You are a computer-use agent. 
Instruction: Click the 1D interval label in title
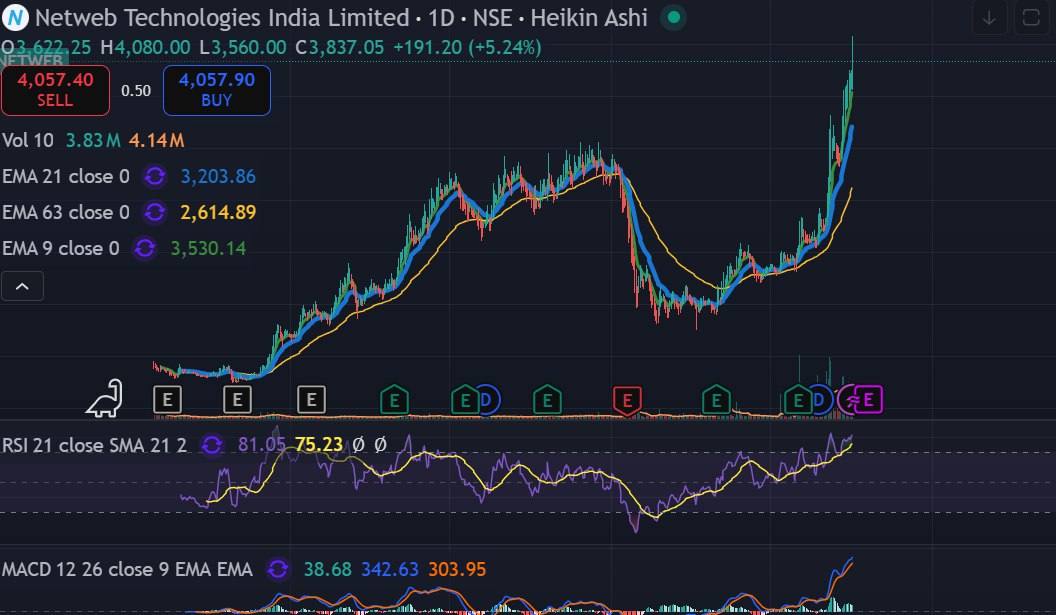[442, 18]
